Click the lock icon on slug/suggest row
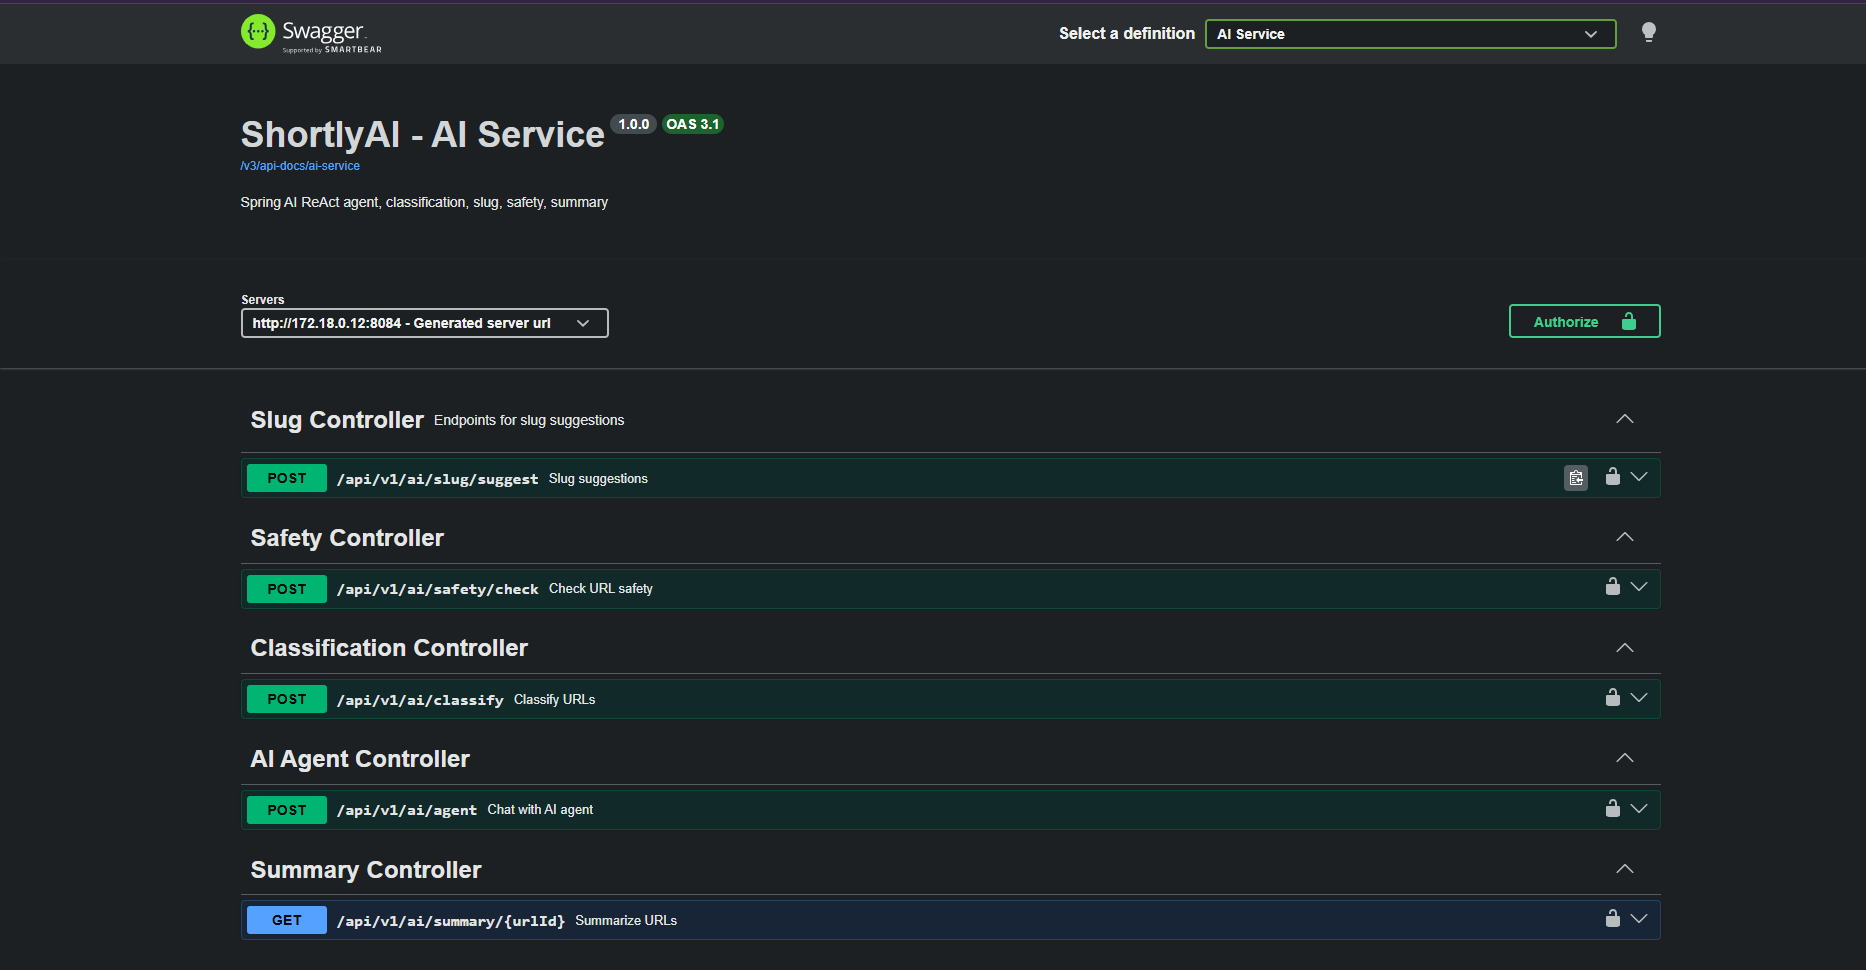The height and width of the screenshot is (970, 1866). pos(1612,477)
